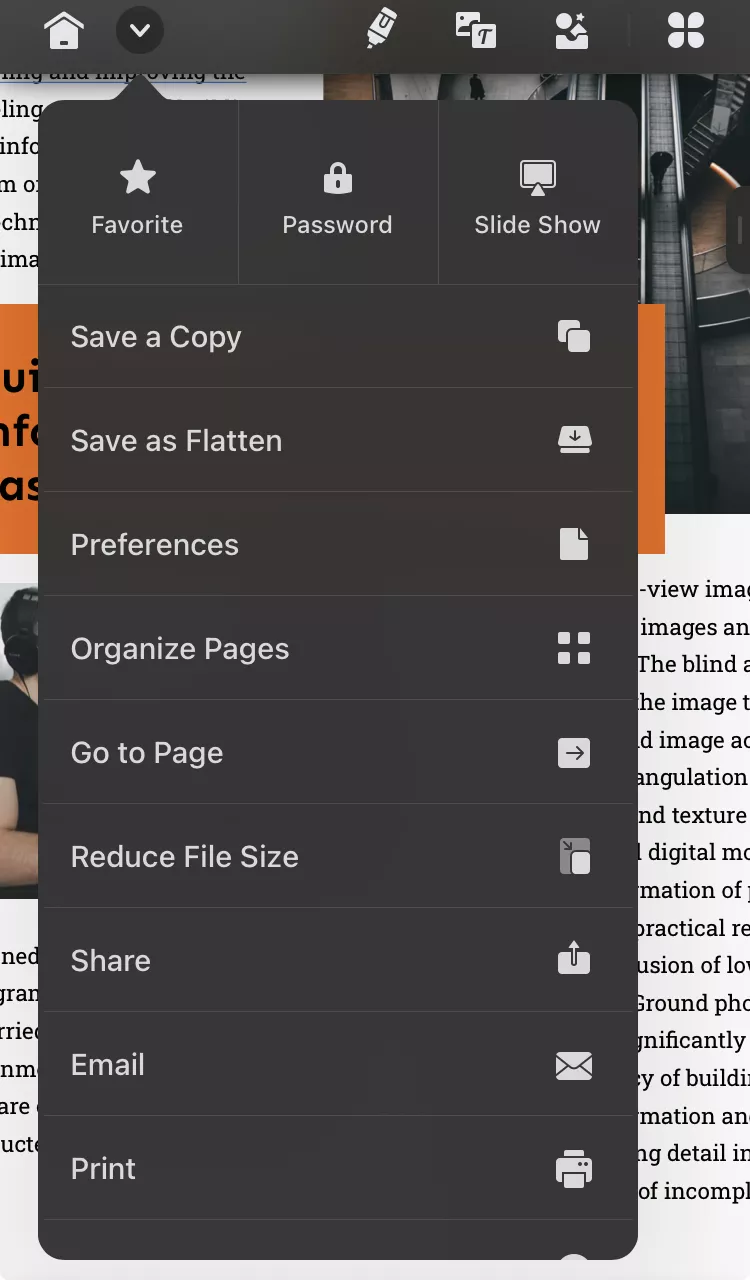
Task: Click the Save a Copy duplicate icon
Action: (574, 337)
